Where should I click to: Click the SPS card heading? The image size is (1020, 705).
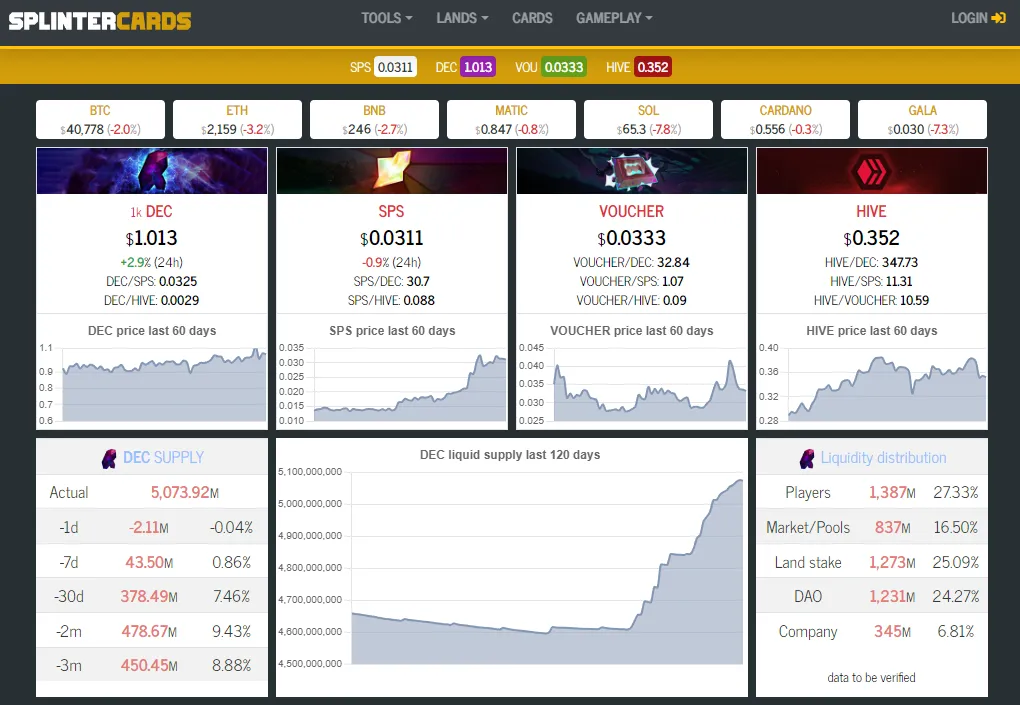pyautogui.click(x=392, y=211)
